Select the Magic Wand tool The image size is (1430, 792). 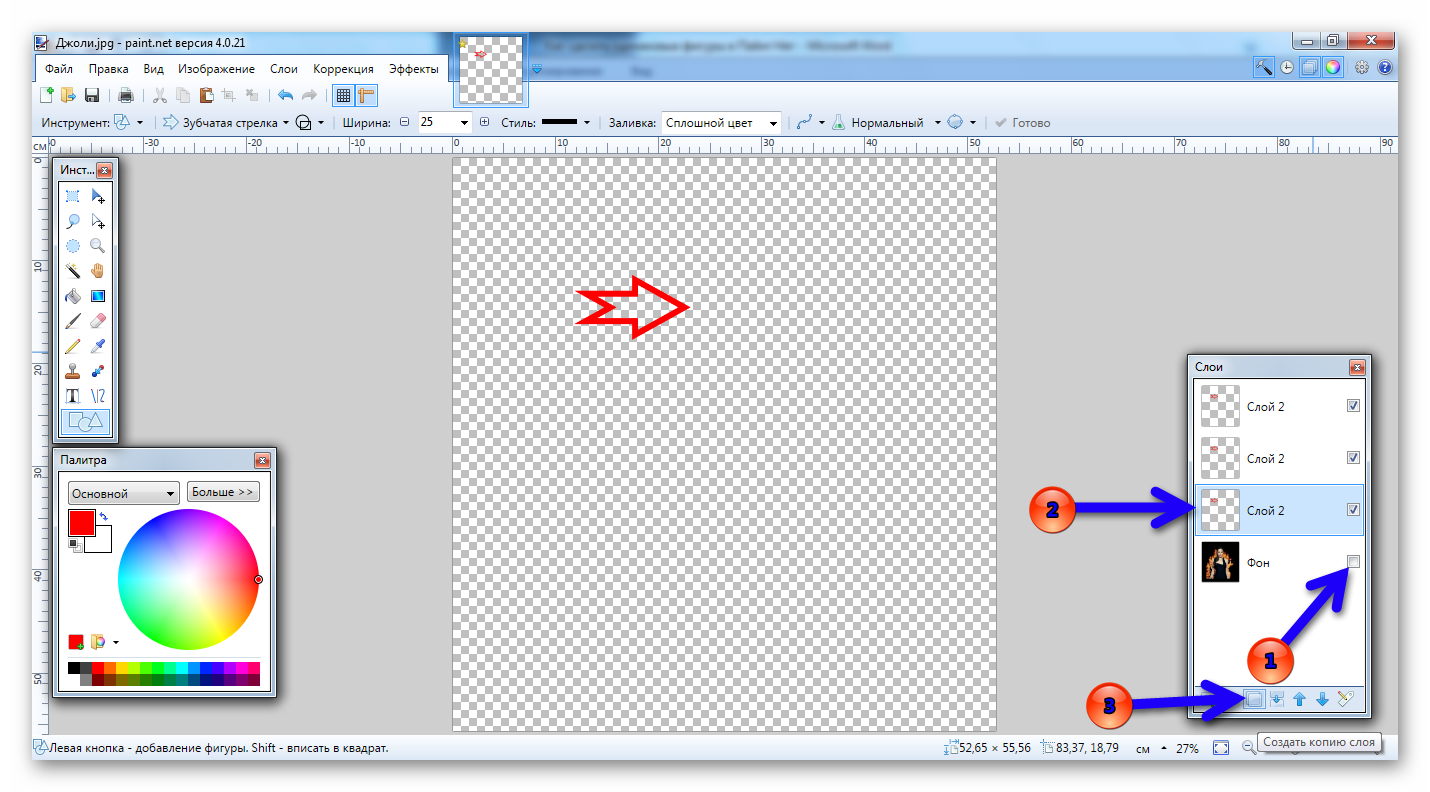(x=73, y=271)
